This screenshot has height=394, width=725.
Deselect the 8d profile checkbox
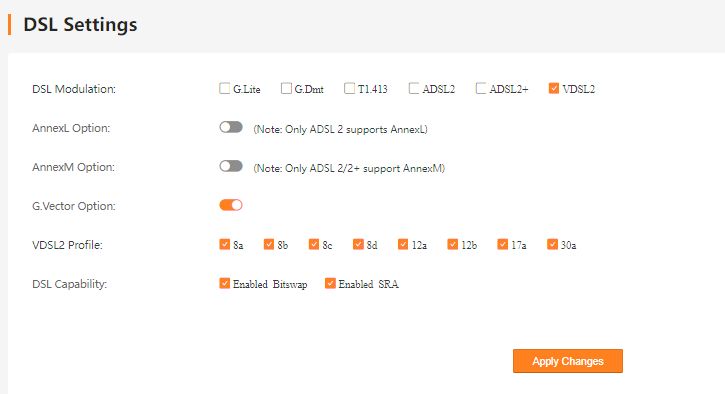pos(358,244)
